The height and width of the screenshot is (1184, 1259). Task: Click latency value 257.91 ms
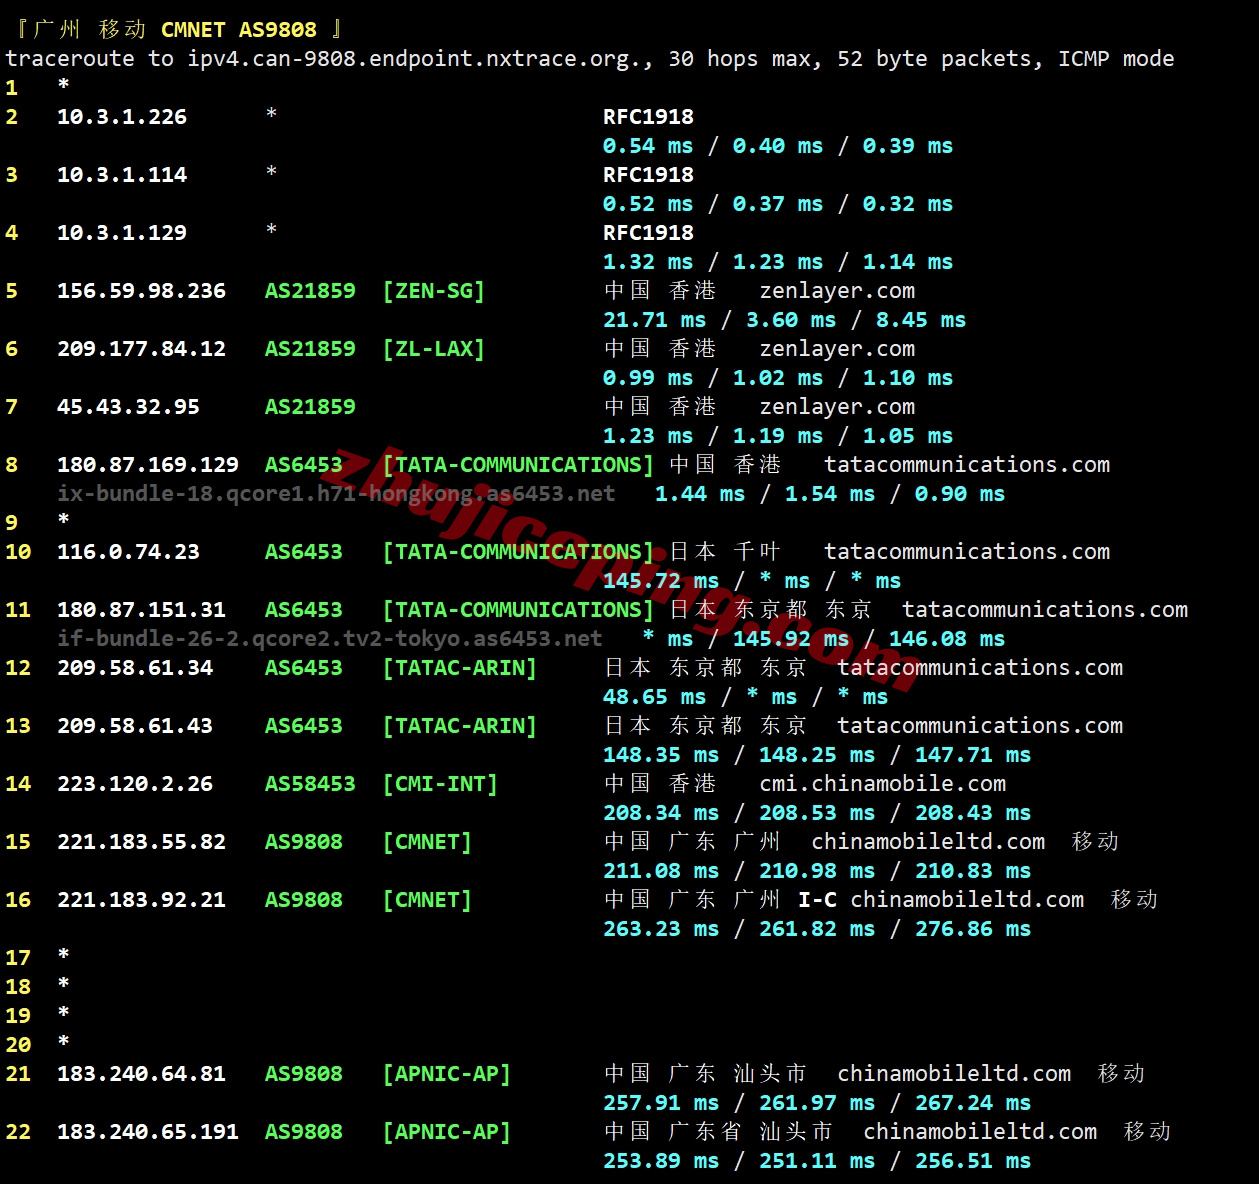[661, 1103]
